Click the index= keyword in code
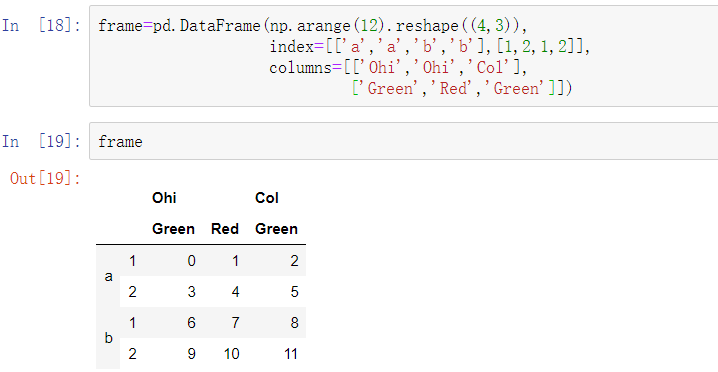This screenshot has width=718, height=372. click(x=297, y=47)
